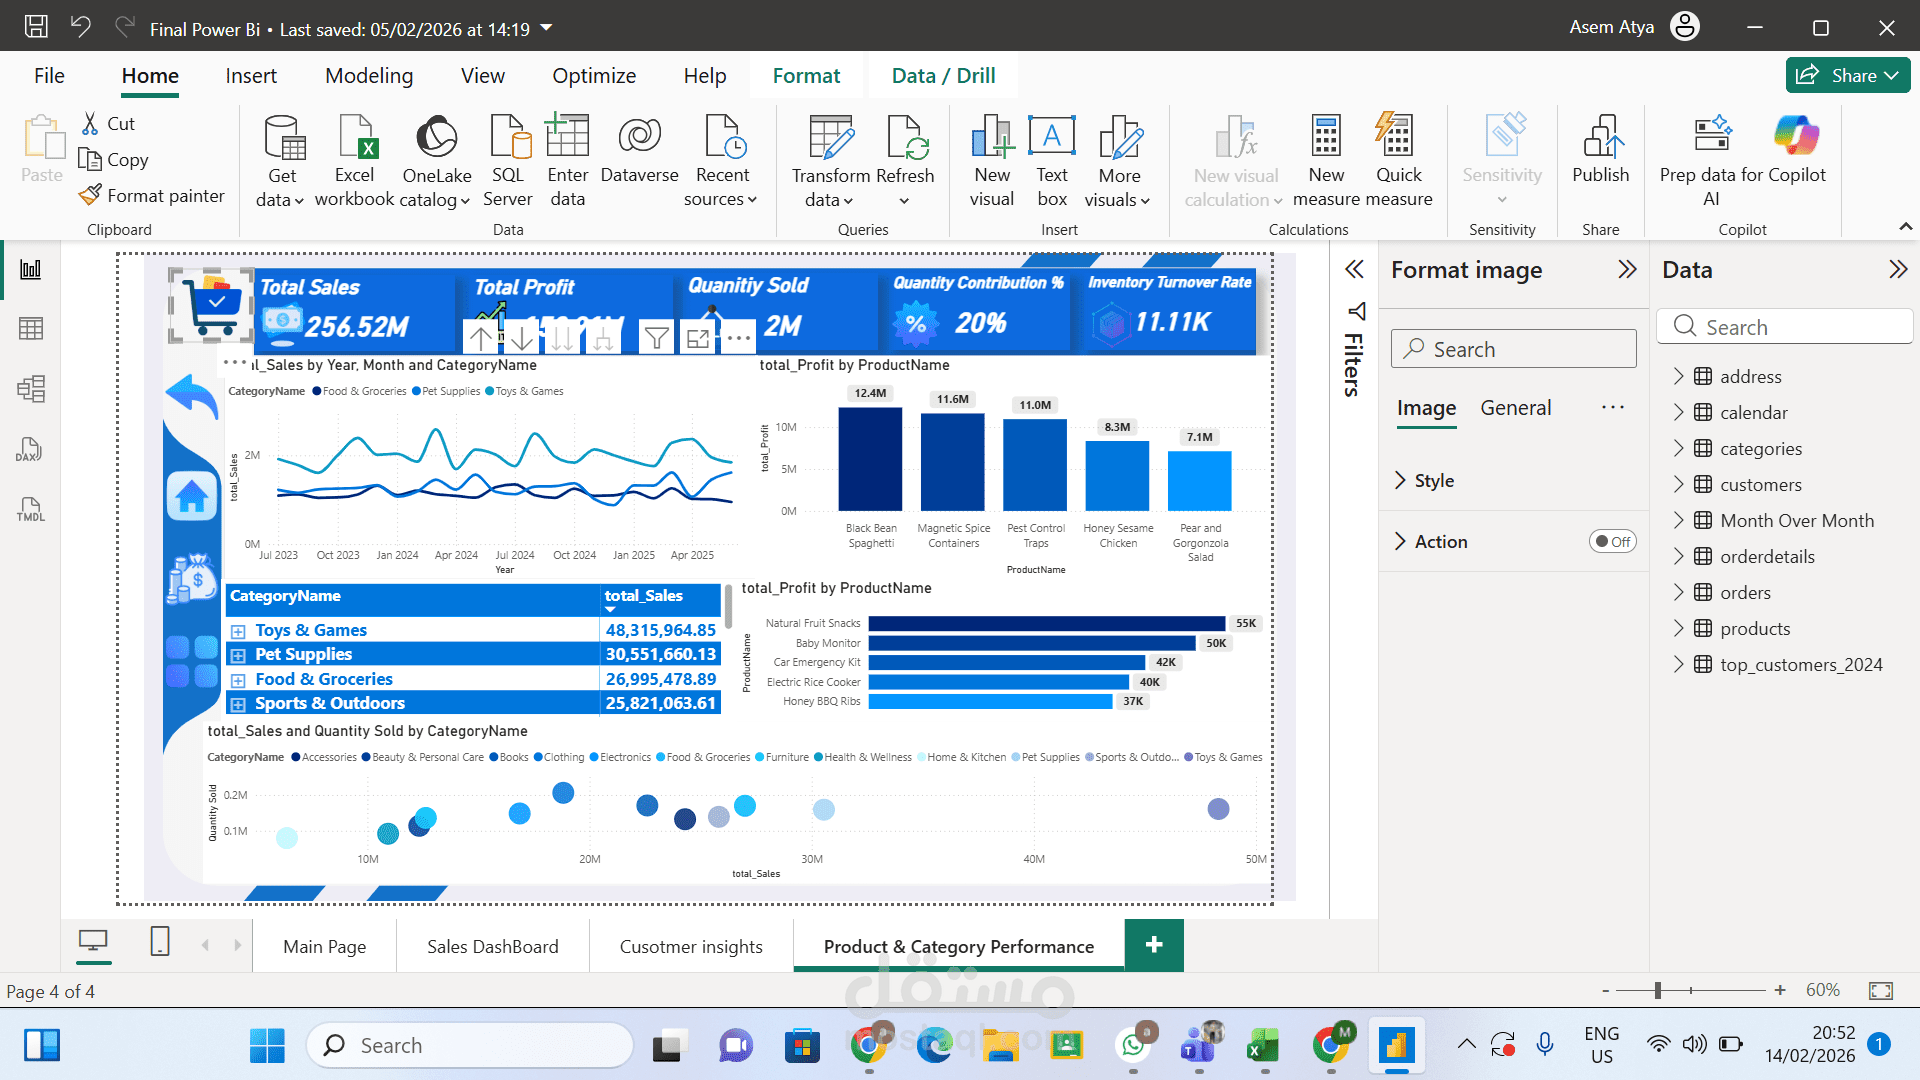1920x1080 pixels.
Task: Switch to mobile layout view
Action: pyautogui.click(x=160, y=941)
